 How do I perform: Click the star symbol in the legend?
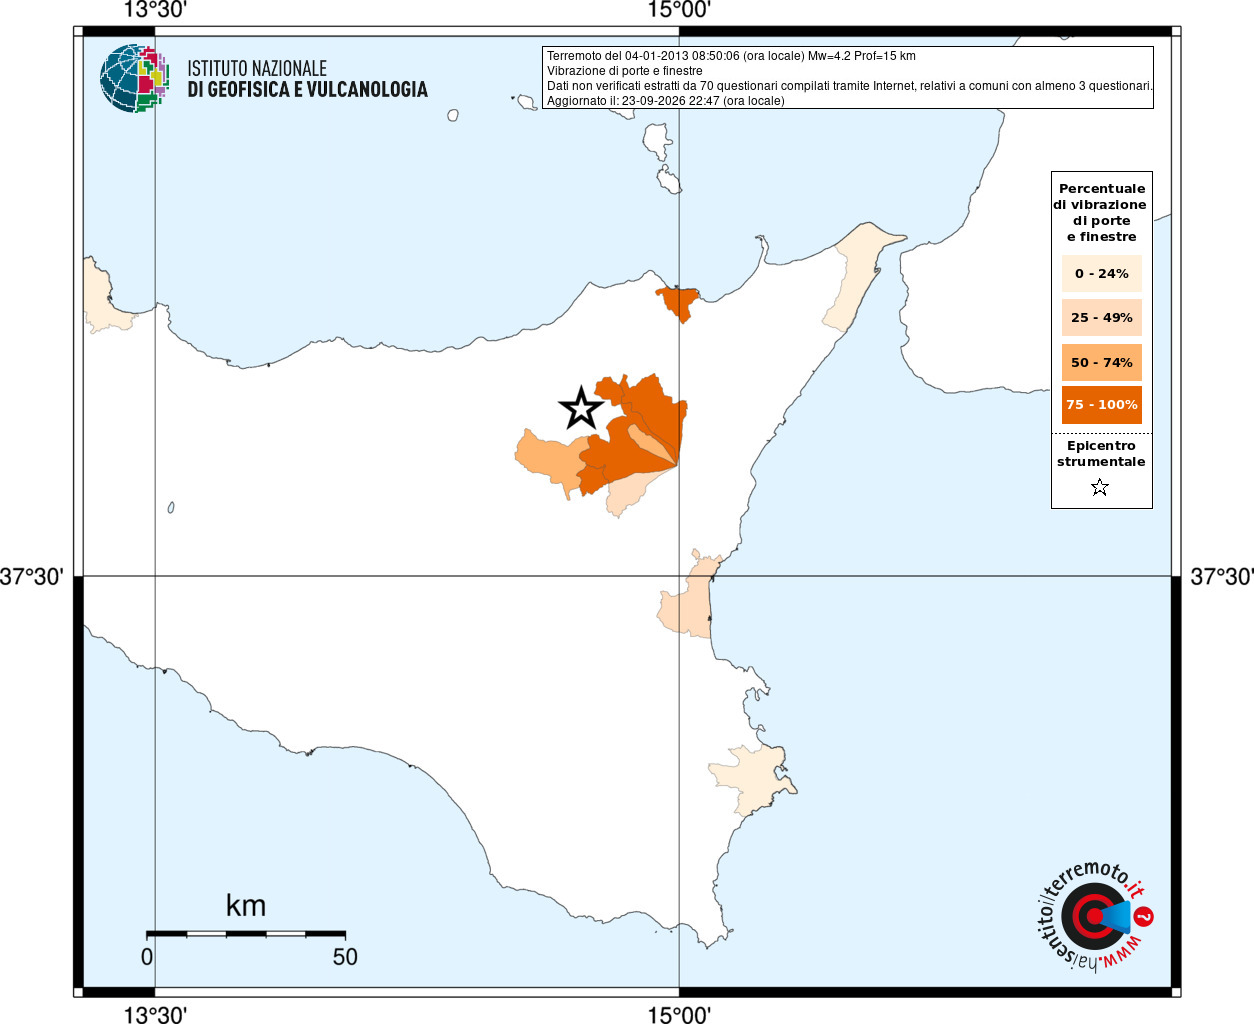[1100, 487]
